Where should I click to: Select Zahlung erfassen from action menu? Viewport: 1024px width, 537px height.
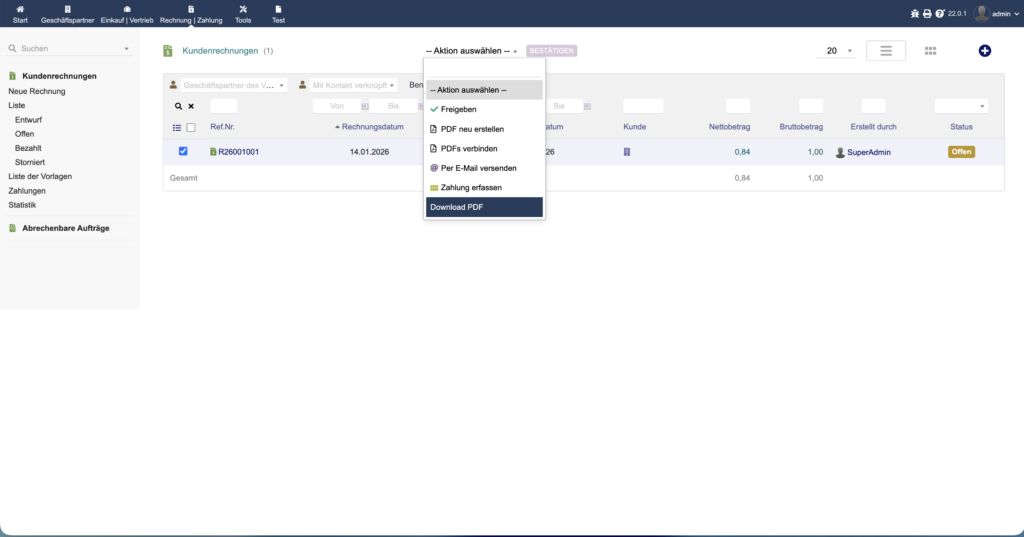click(x=471, y=187)
